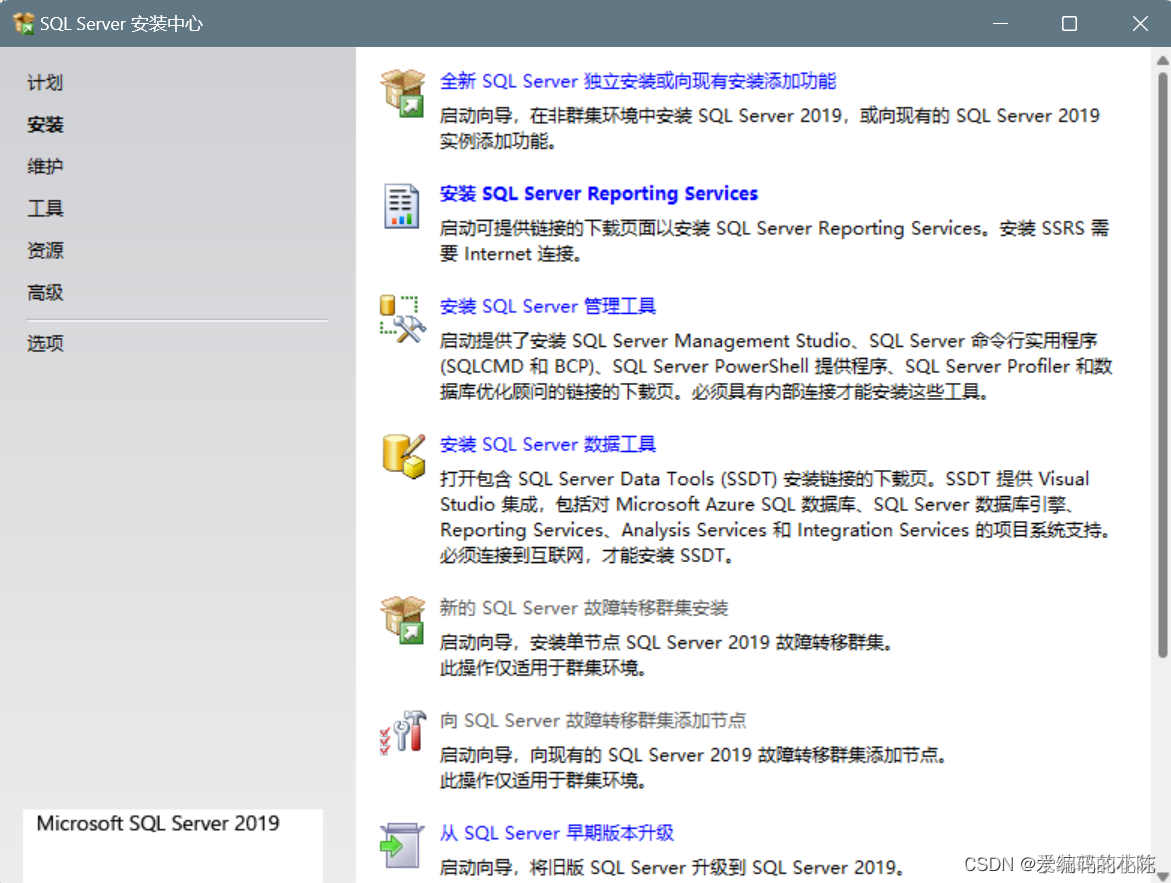Open 安装 SQL Server 管理工具 link
This screenshot has width=1171, height=883.
547,306
